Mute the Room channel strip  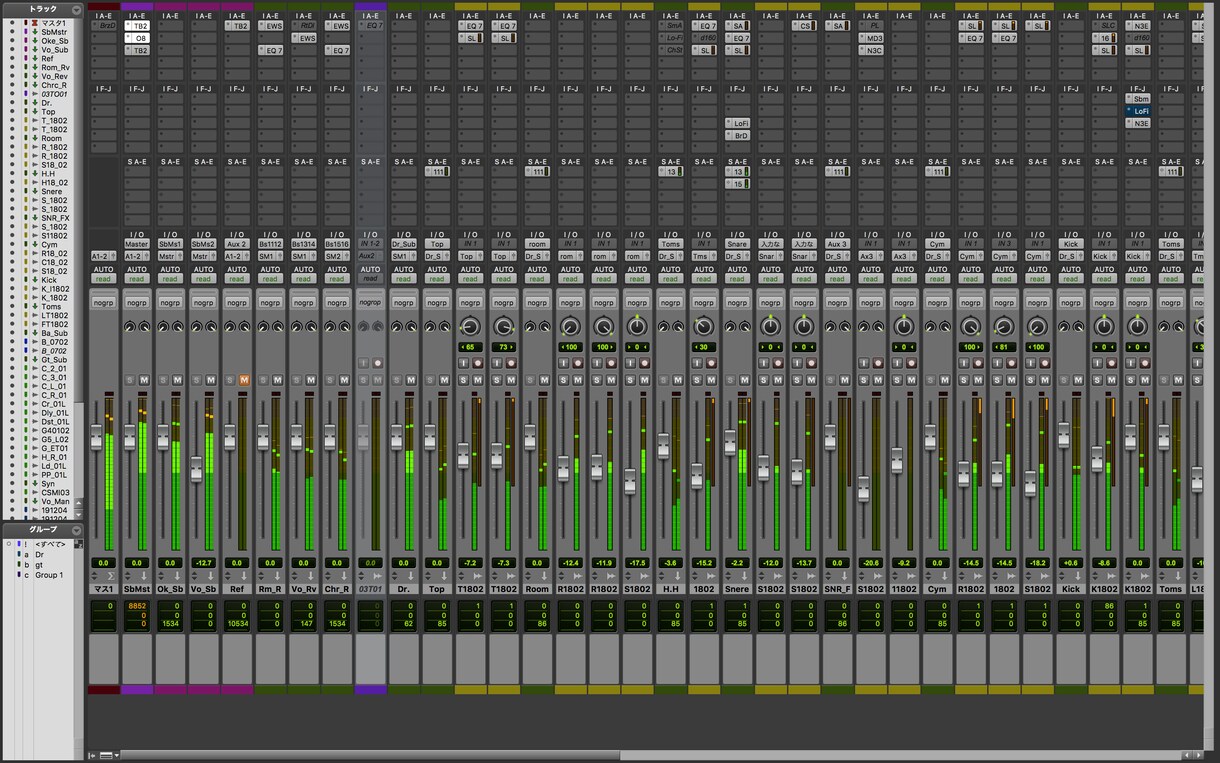click(x=544, y=380)
